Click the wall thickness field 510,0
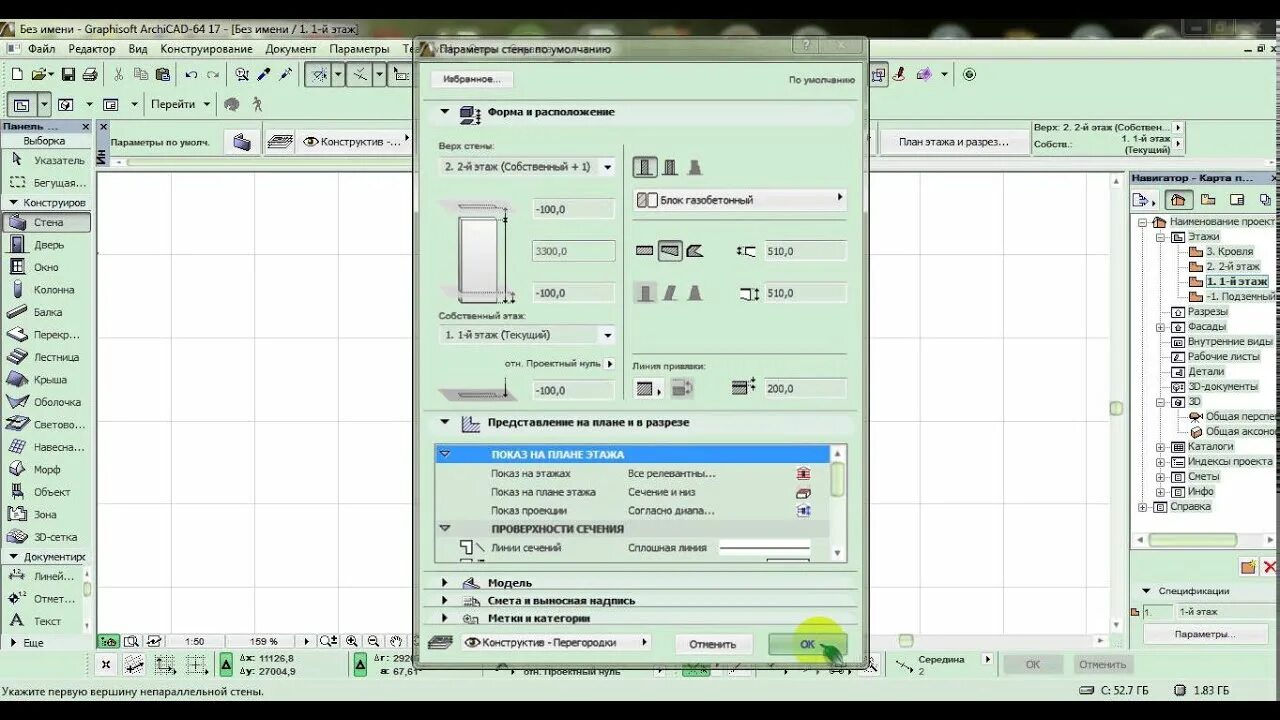 (x=804, y=251)
